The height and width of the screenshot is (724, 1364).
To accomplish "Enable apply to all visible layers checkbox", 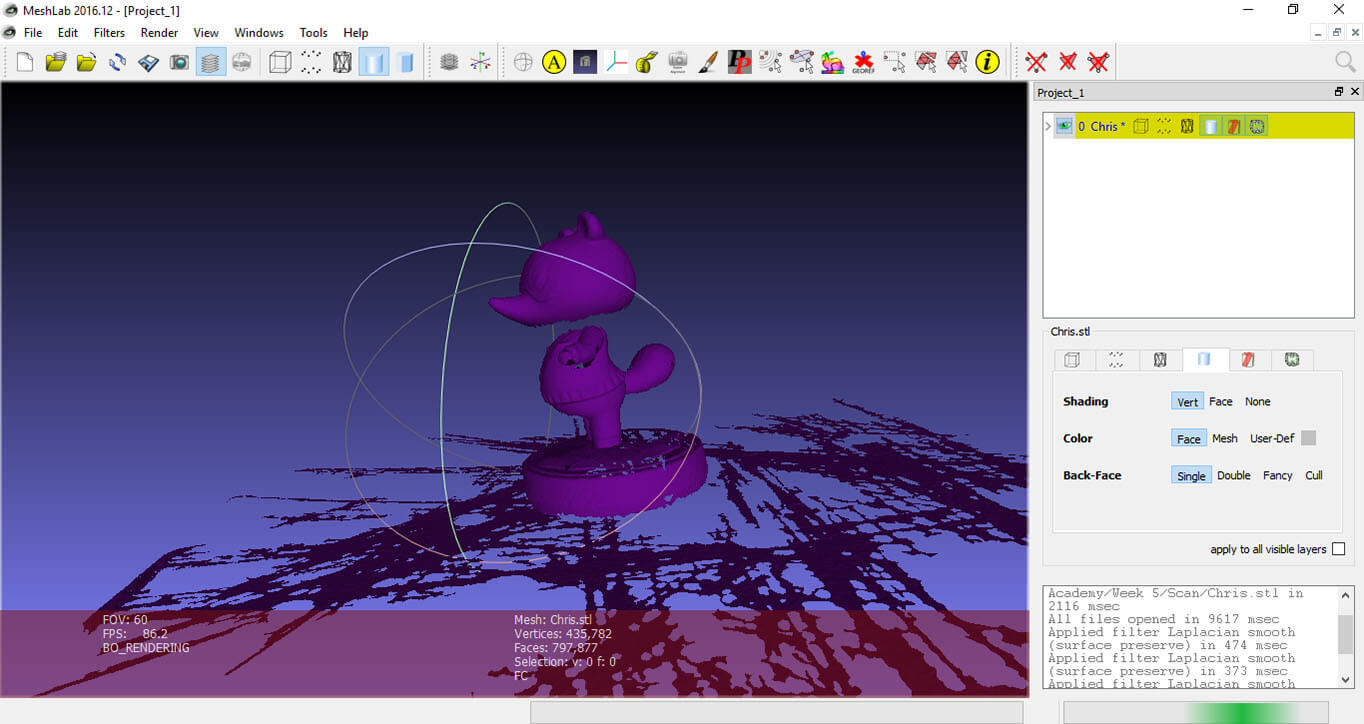I will [x=1338, y=549].
